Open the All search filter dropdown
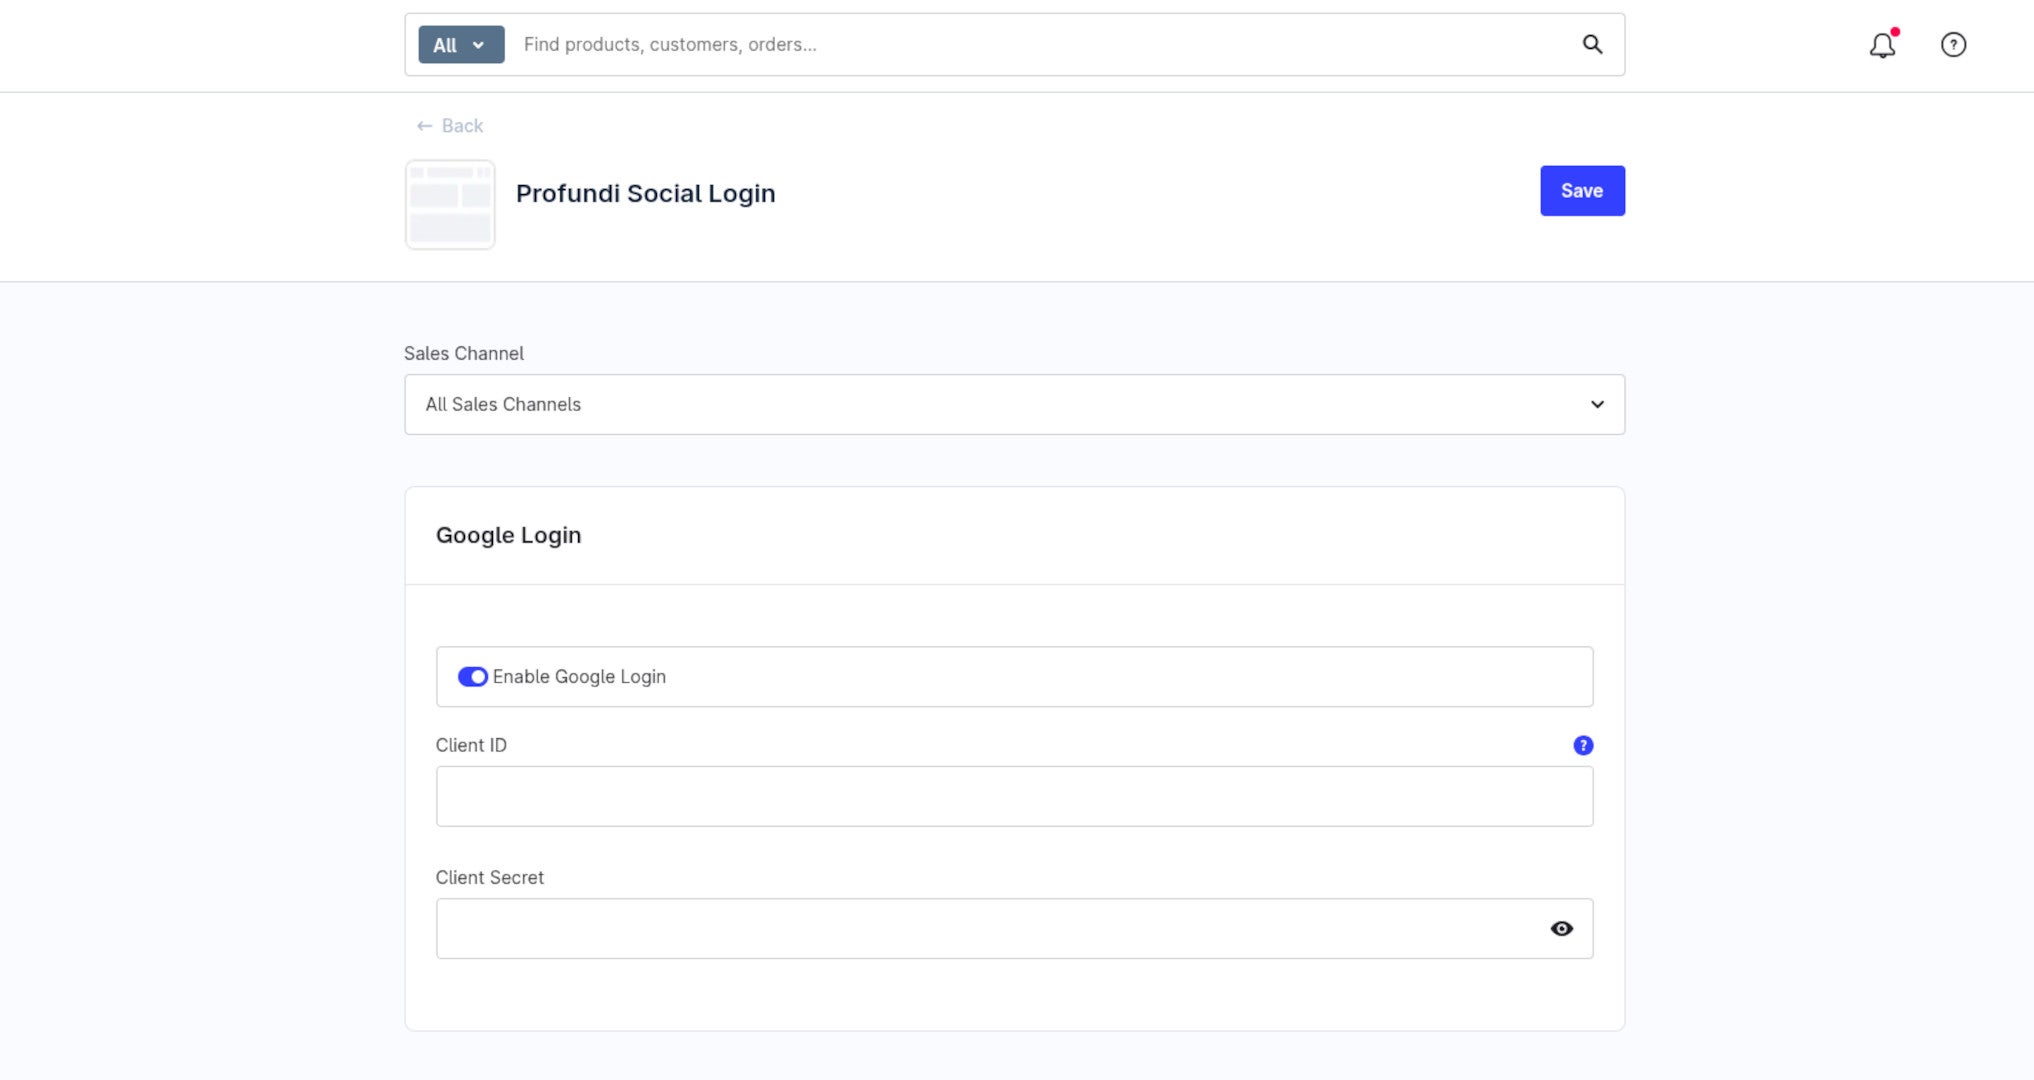2034x1080 pixels. pos(461,45)
